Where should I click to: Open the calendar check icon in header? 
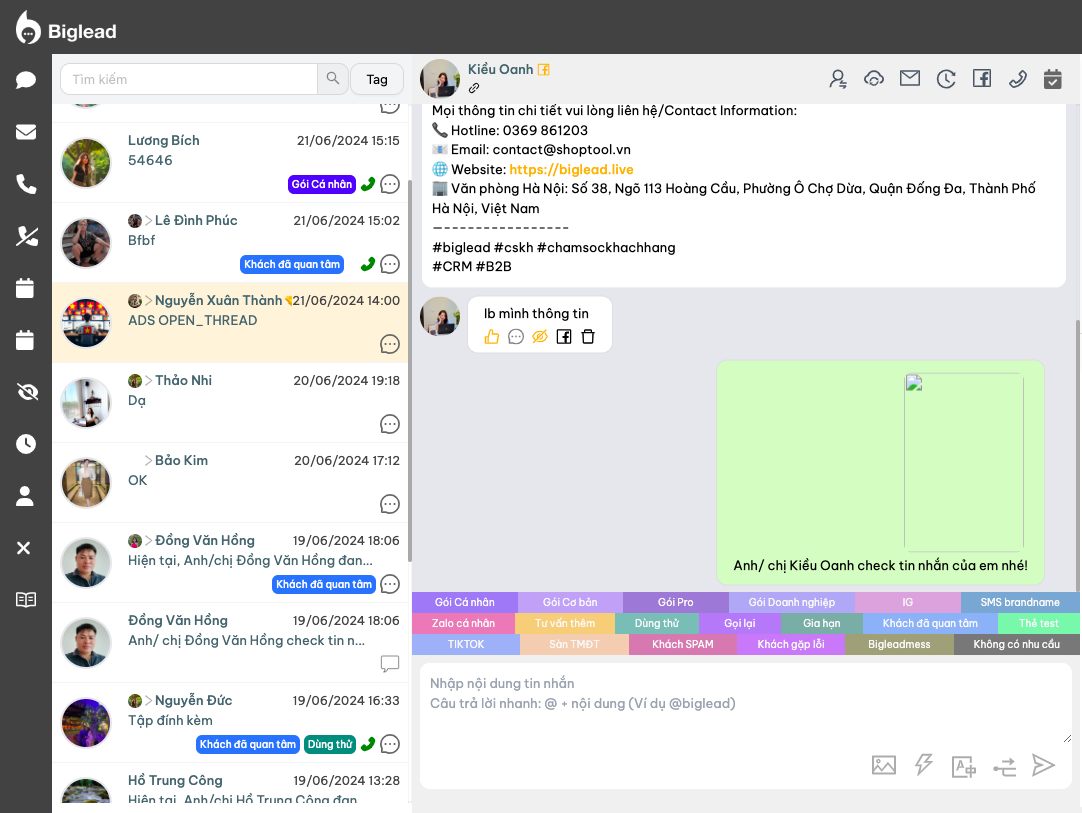tap(1052, 79)
